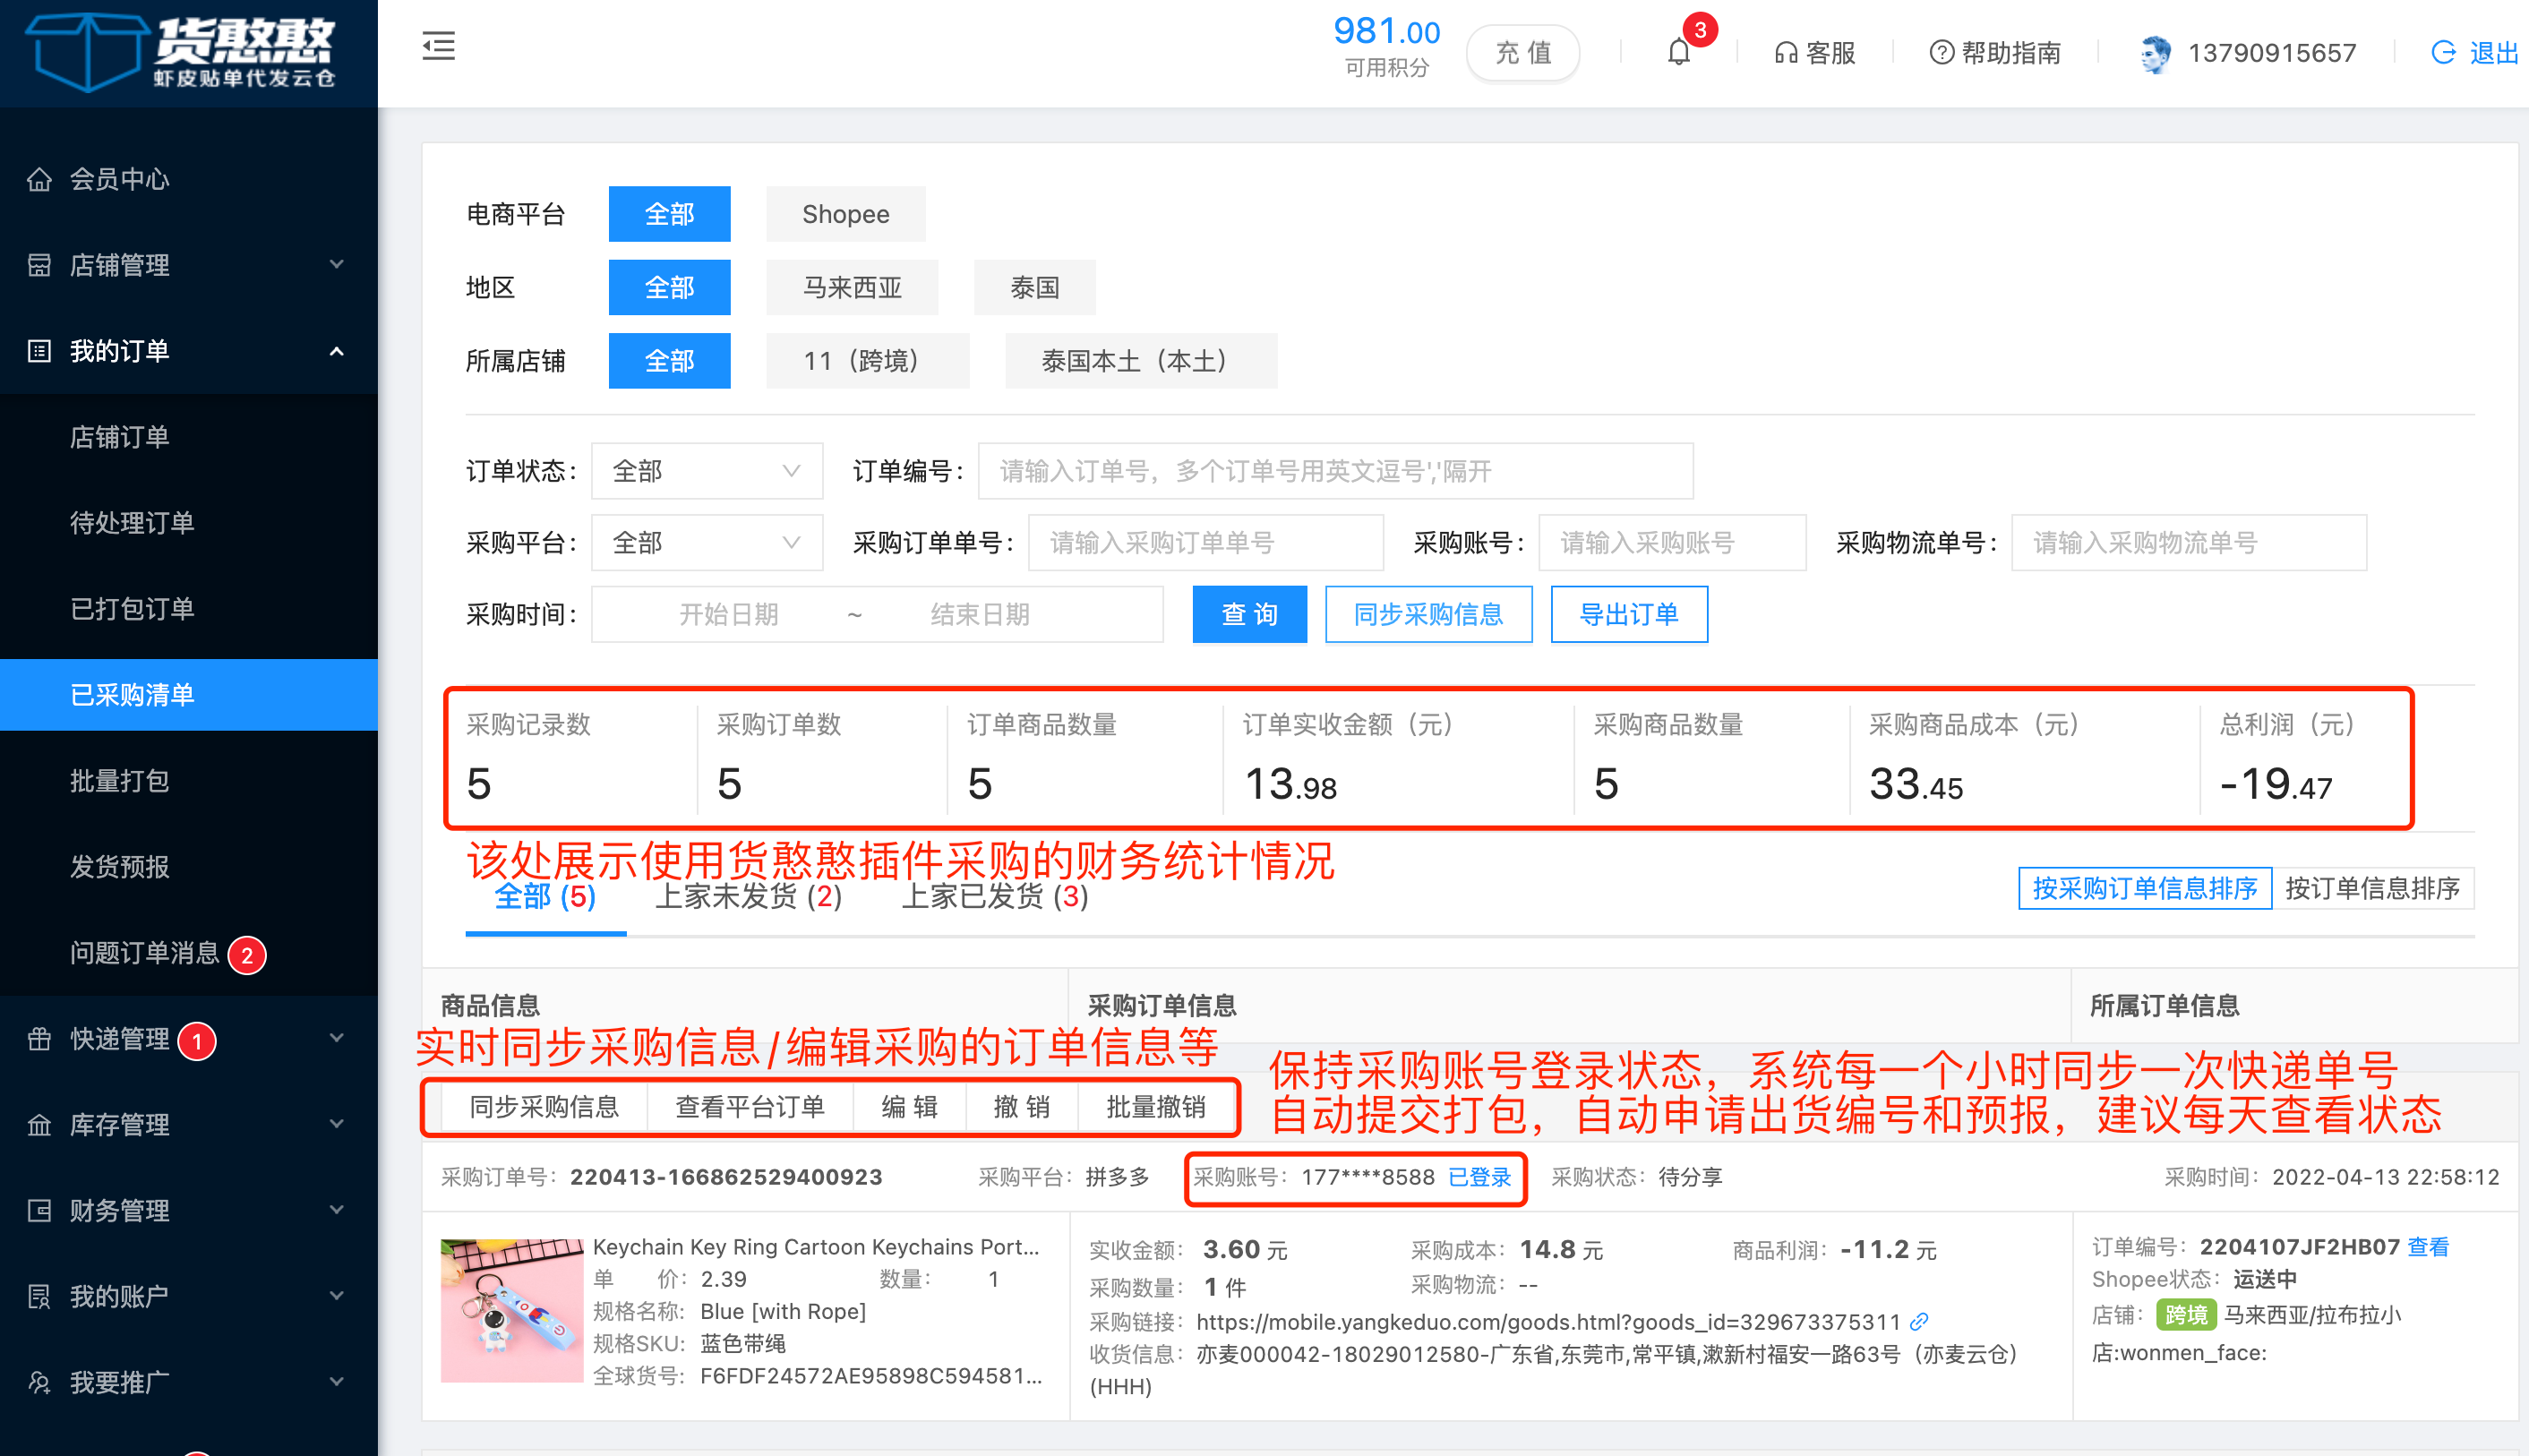Click the keychain product thumbnail

[511, 1310]
